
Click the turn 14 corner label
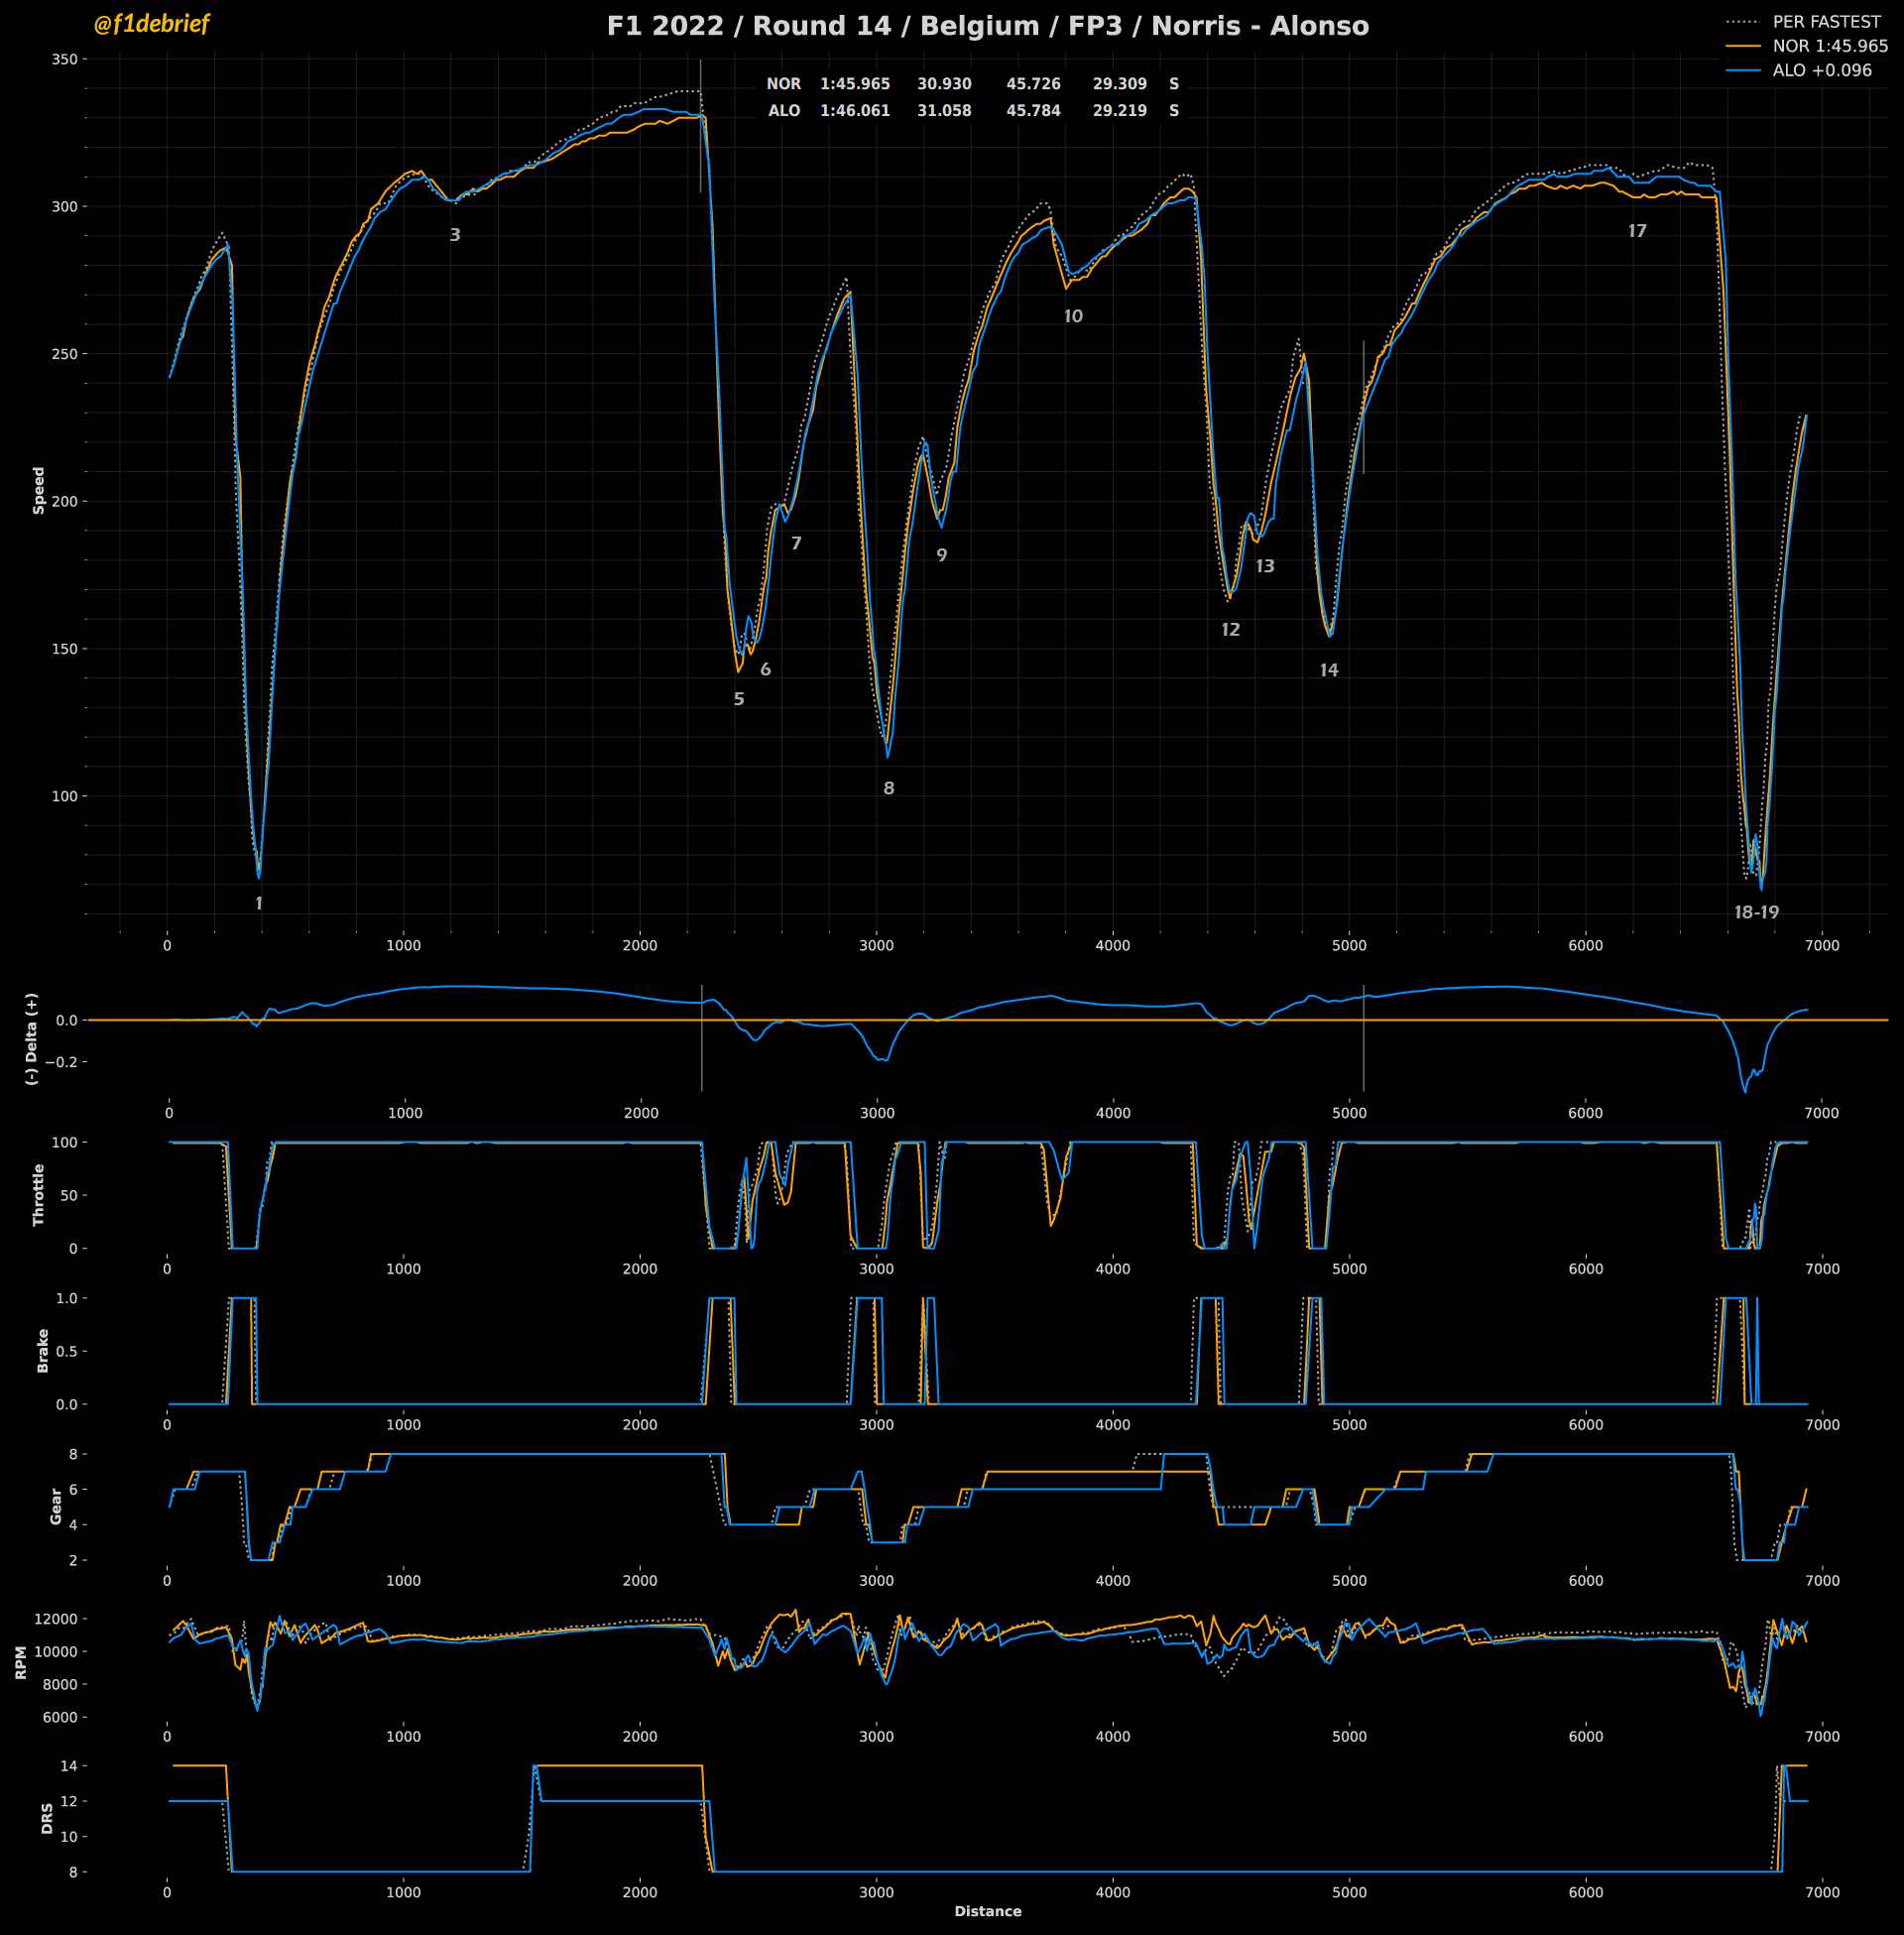pos(1329,671)
